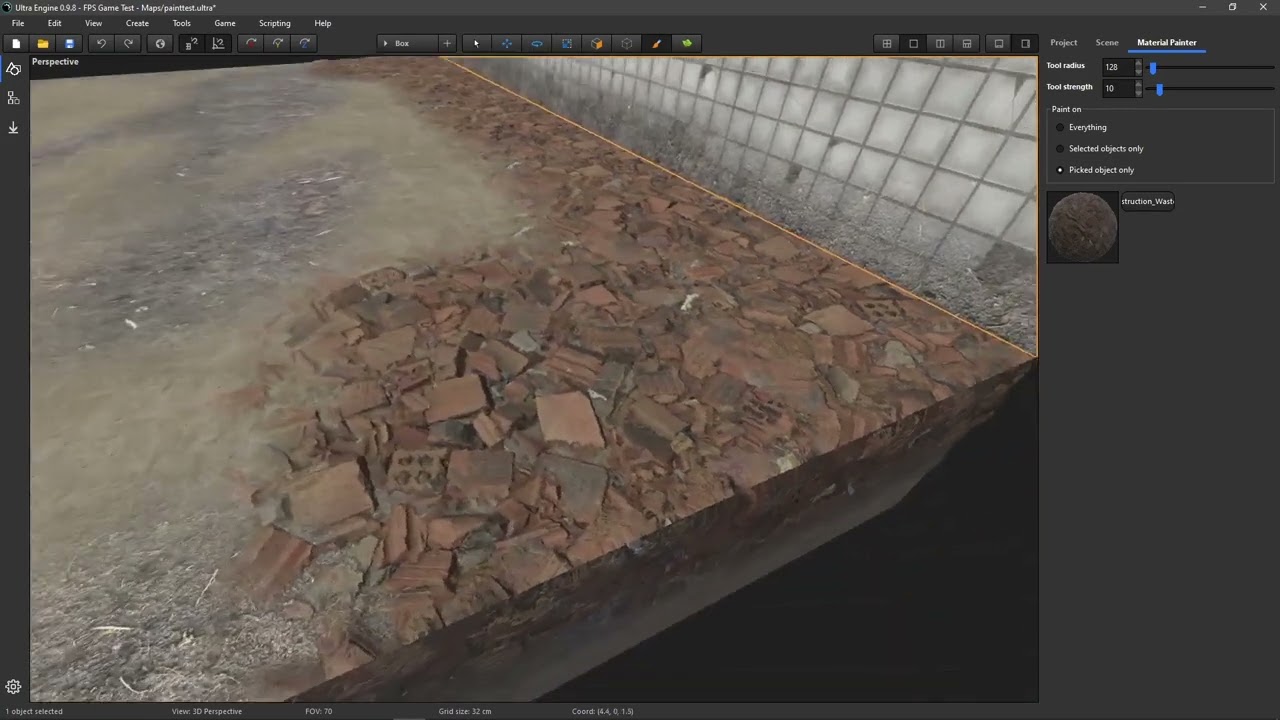The height and width of the screenshot is (720, 1280).
Task: Open the Create menu
Action: (x=137, y=23)
